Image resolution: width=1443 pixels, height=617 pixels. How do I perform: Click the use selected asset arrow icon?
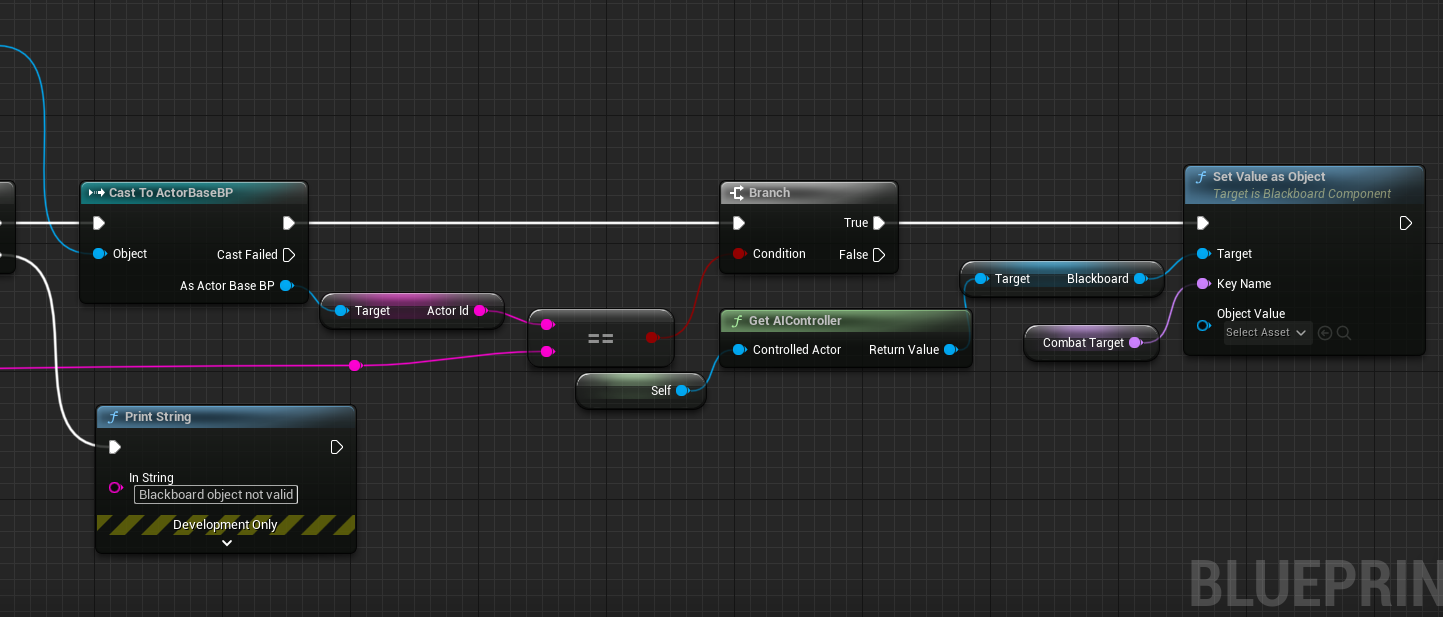point(1325,333)
